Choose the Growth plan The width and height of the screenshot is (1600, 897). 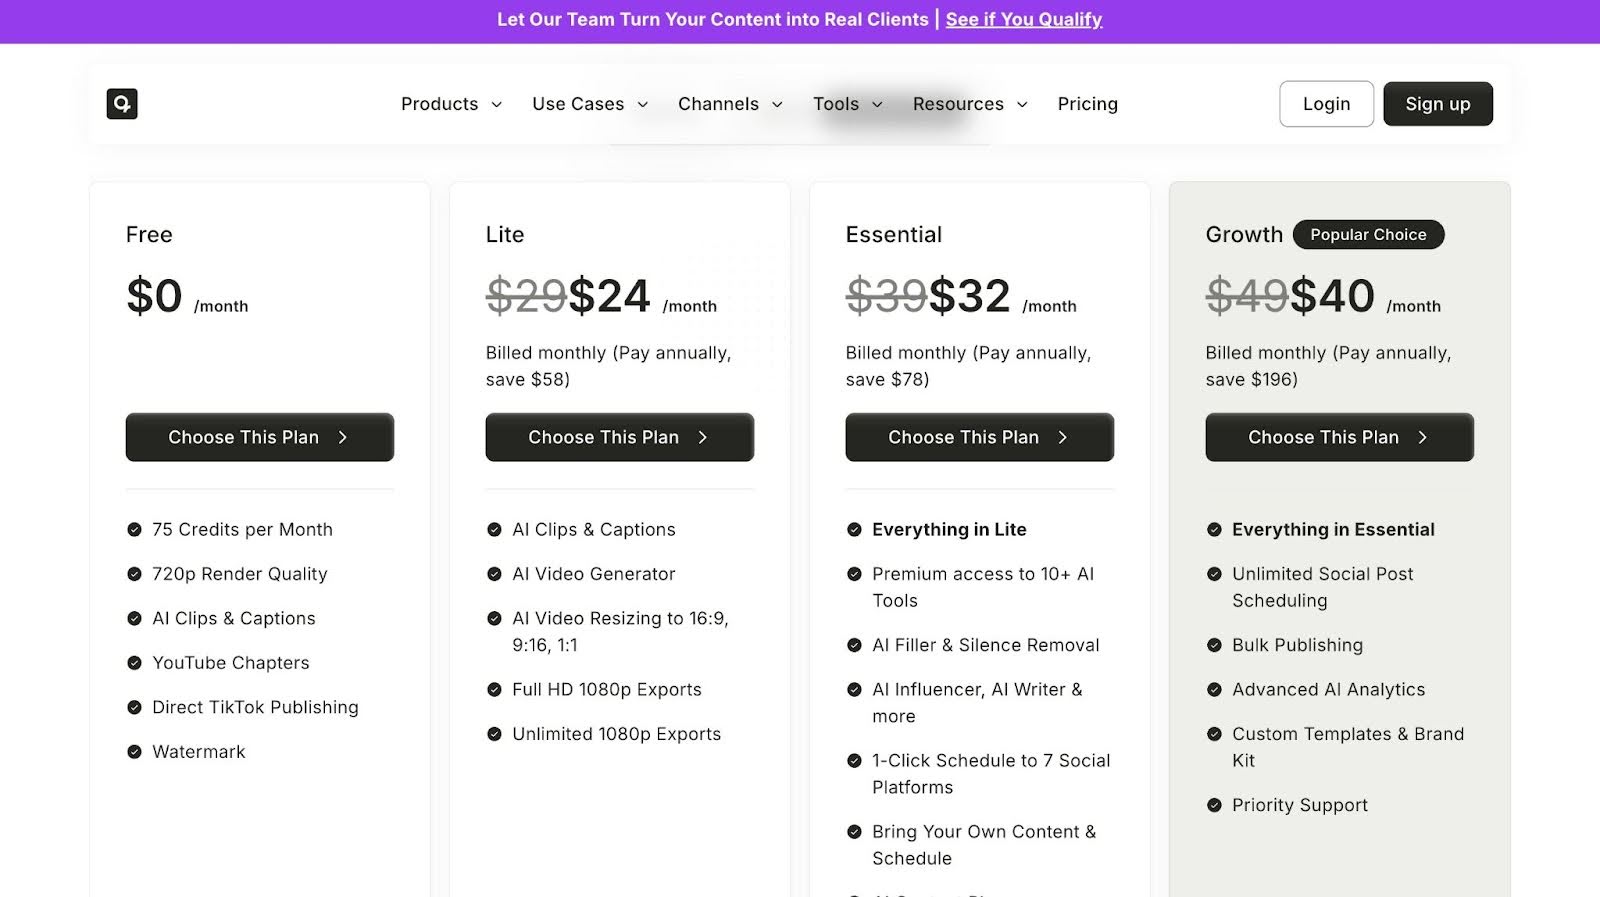point(1339,437)
